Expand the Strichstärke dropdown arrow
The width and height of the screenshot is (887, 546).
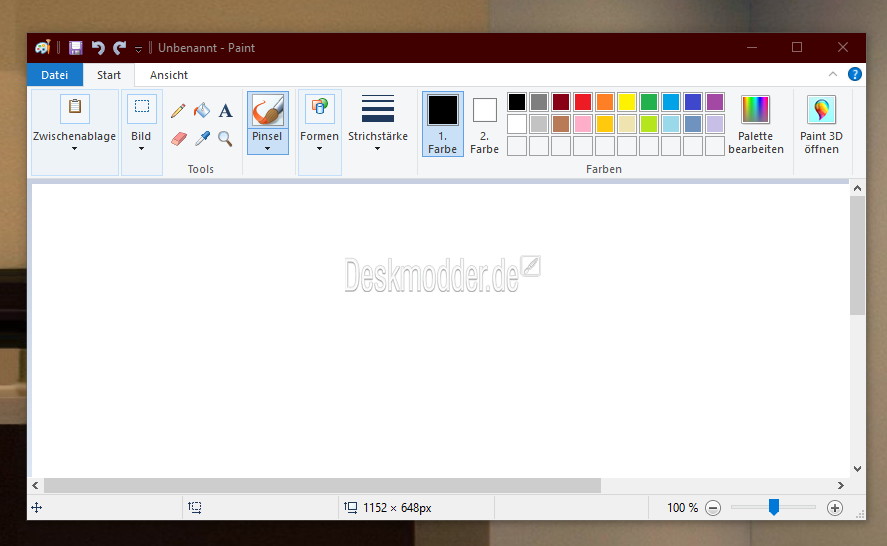tap(377, 149)
